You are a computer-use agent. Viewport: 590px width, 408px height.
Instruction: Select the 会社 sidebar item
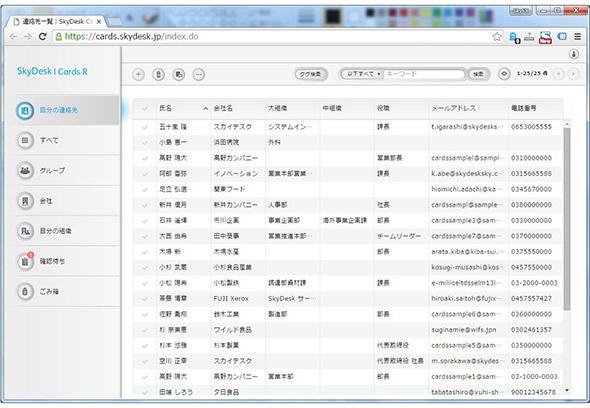[x=67, y=201]
